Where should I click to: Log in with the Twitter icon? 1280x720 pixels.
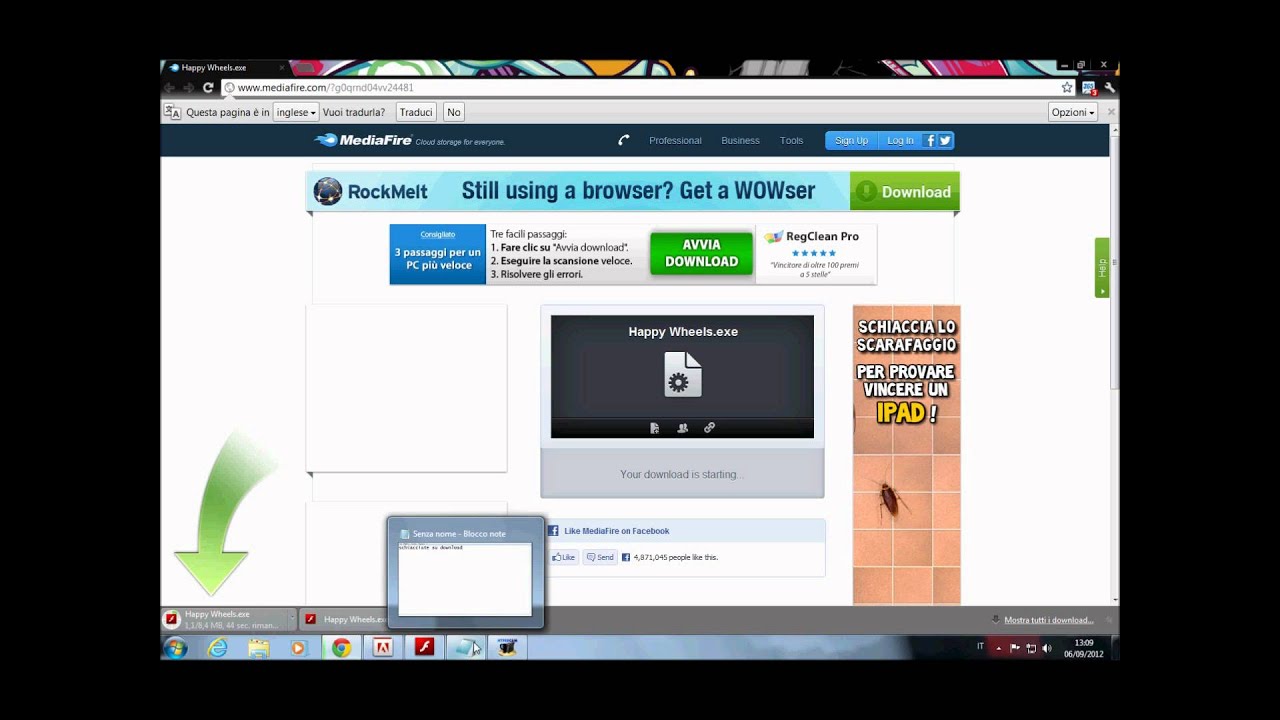[x=944, y=140]
